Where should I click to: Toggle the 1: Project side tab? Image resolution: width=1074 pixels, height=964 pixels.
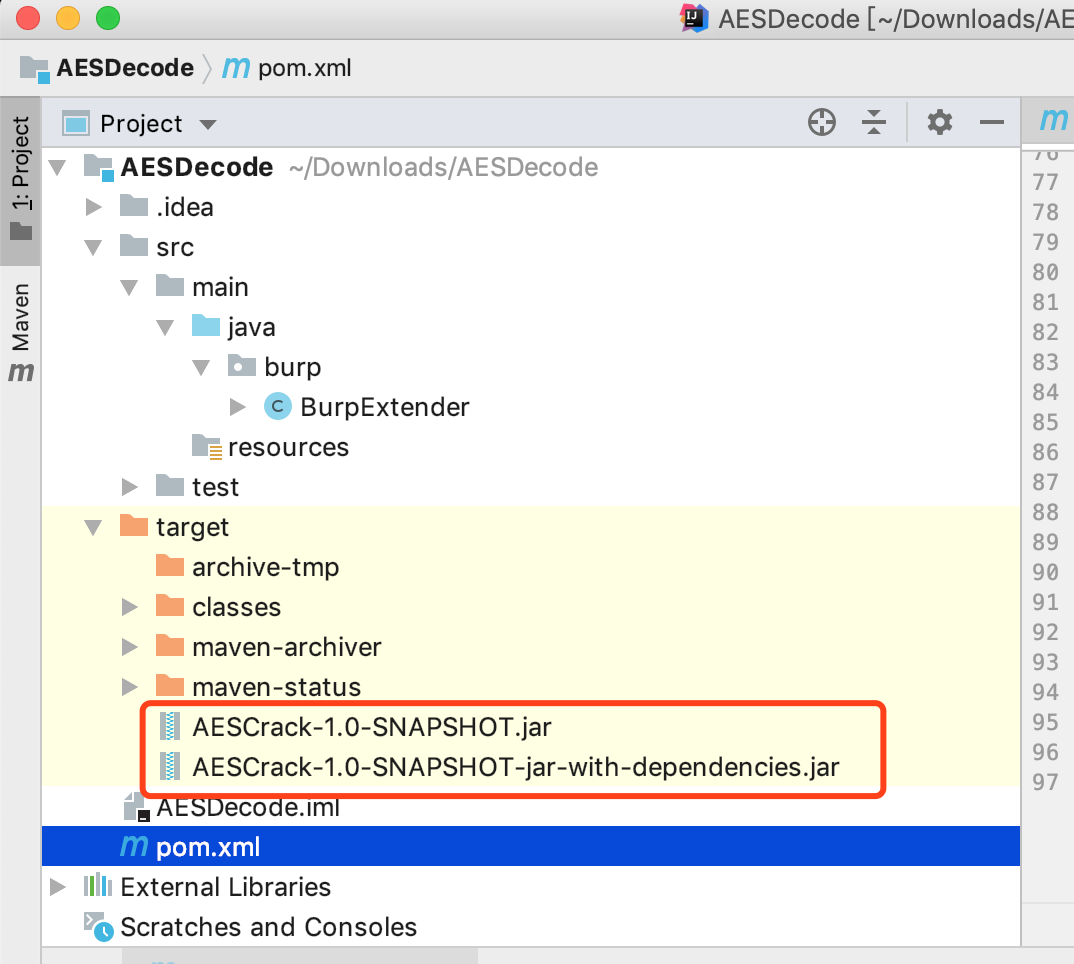tap(21, 180)
